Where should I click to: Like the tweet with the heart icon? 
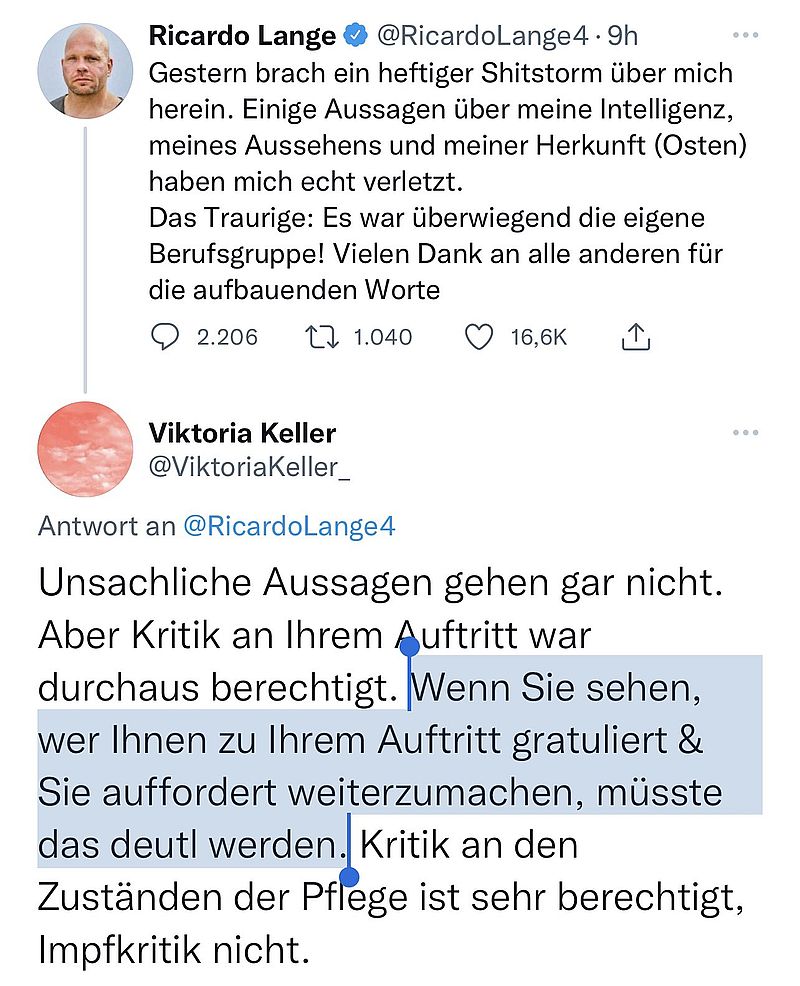[481, 338]
